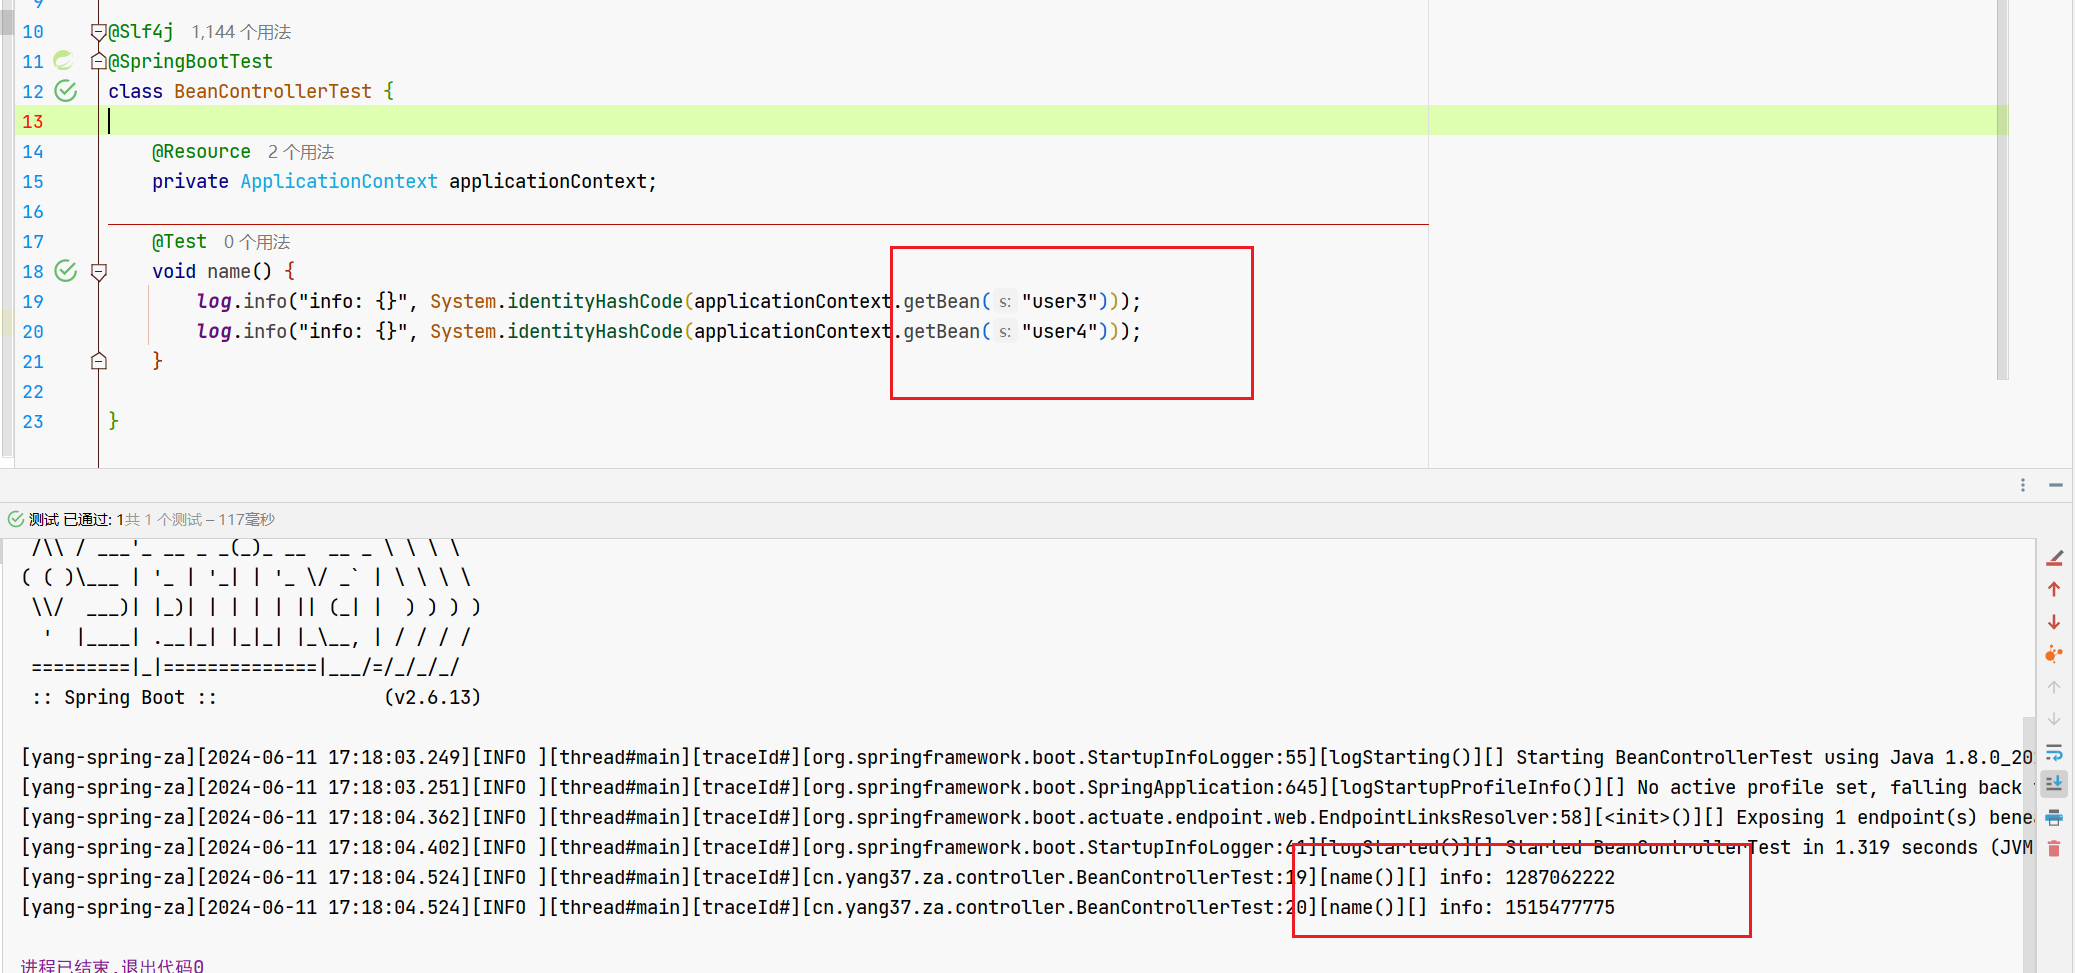Click the editor vertical scrollbar on the right

2002,190
